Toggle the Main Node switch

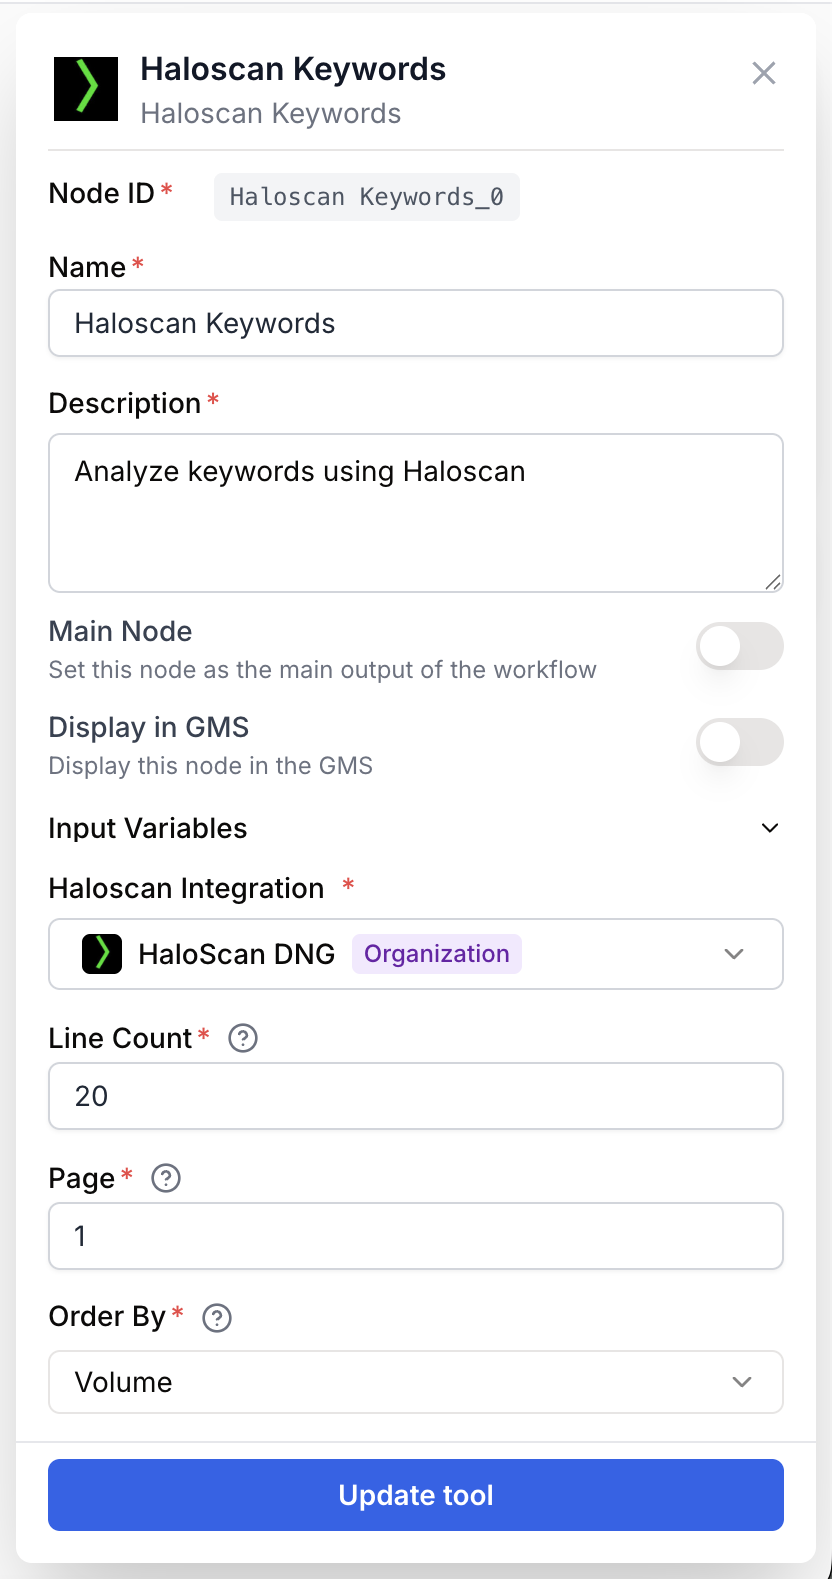point(740,647)
